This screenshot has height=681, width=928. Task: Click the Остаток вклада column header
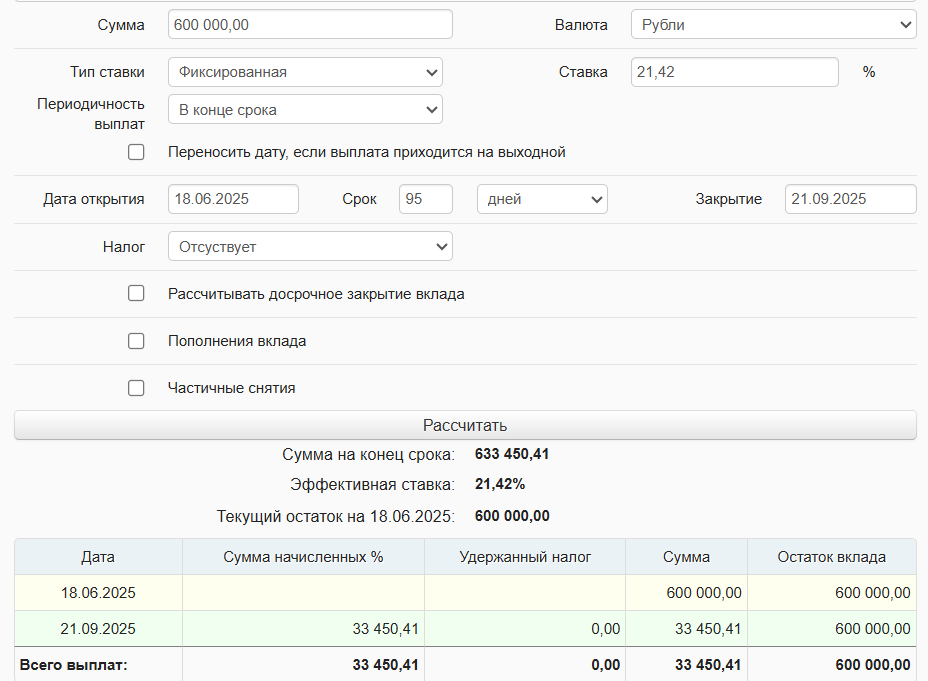(831, 557)
